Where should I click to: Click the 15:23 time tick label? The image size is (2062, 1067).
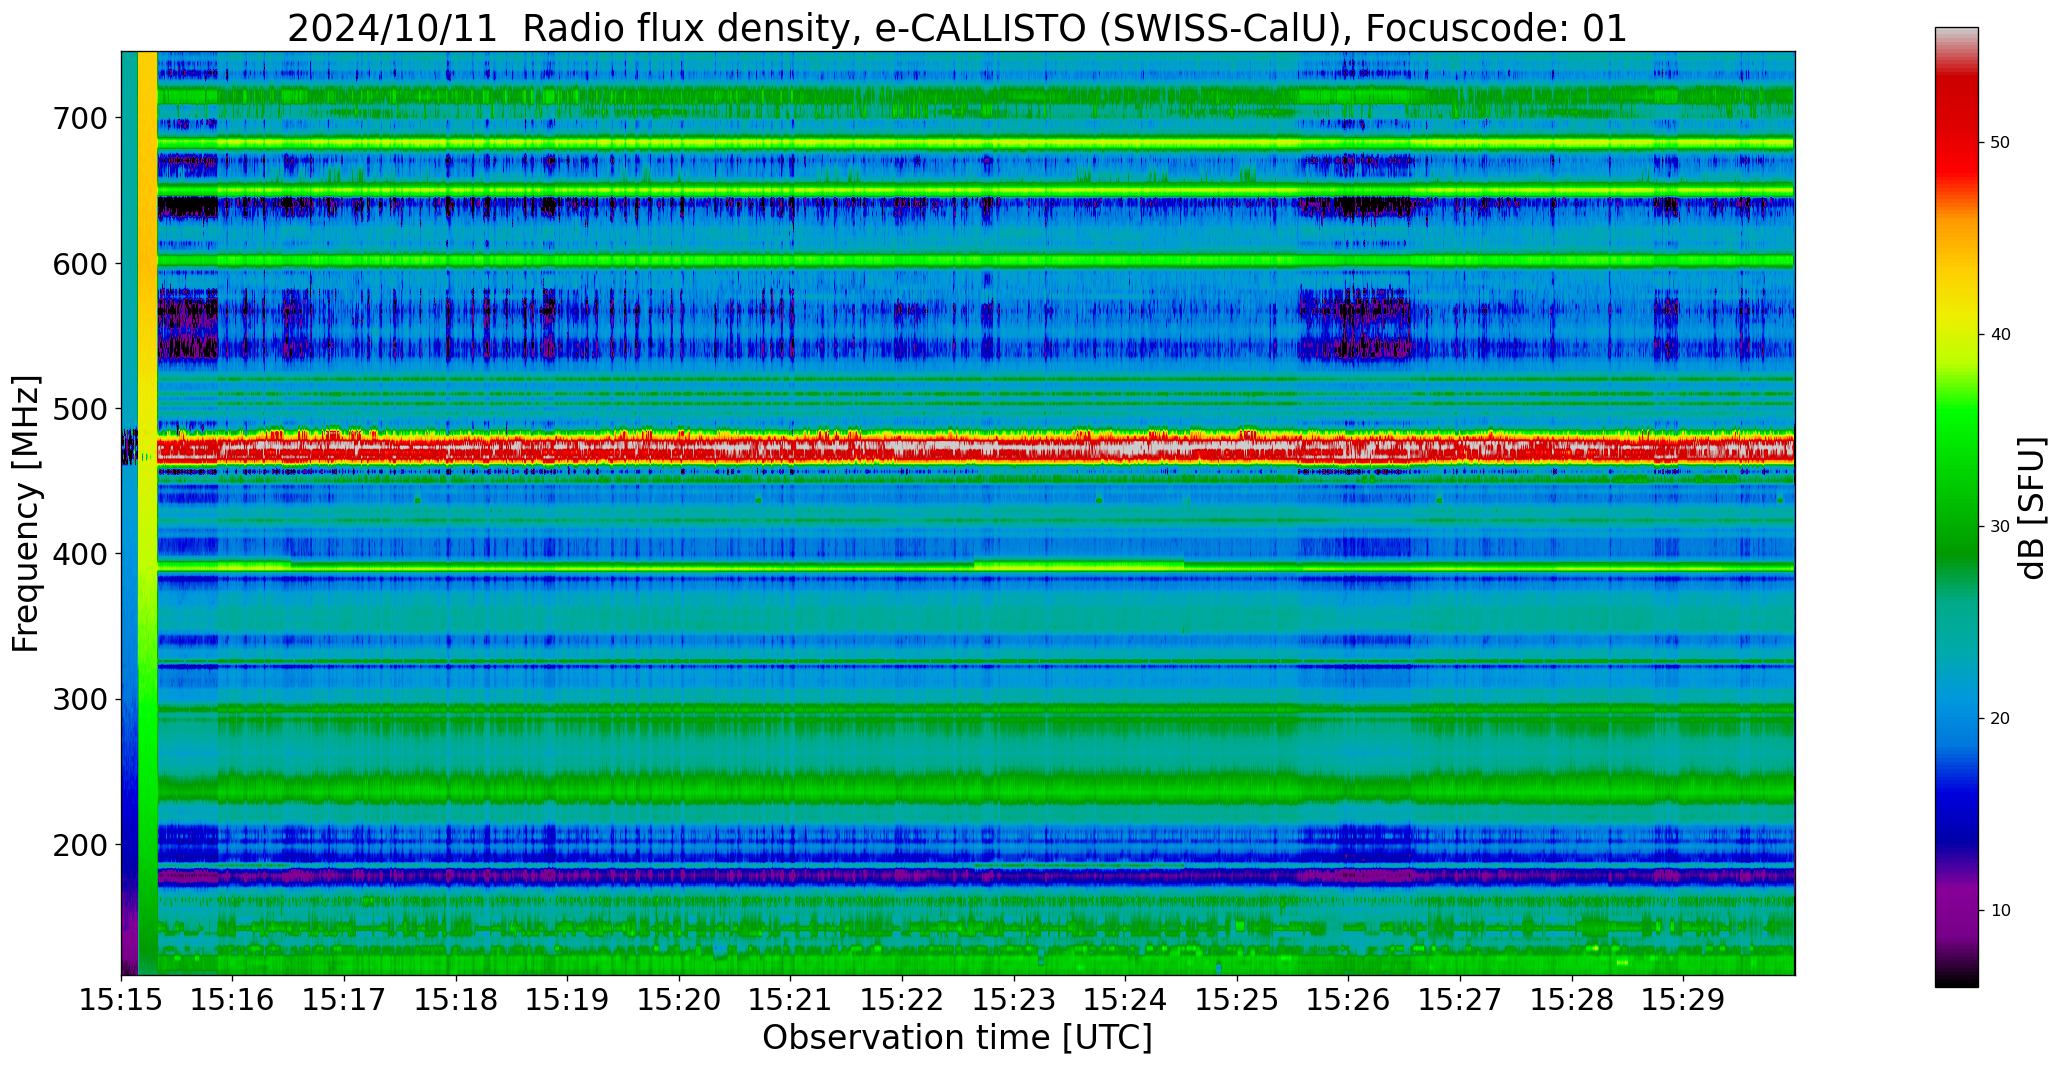(x=1014, y=1000)
